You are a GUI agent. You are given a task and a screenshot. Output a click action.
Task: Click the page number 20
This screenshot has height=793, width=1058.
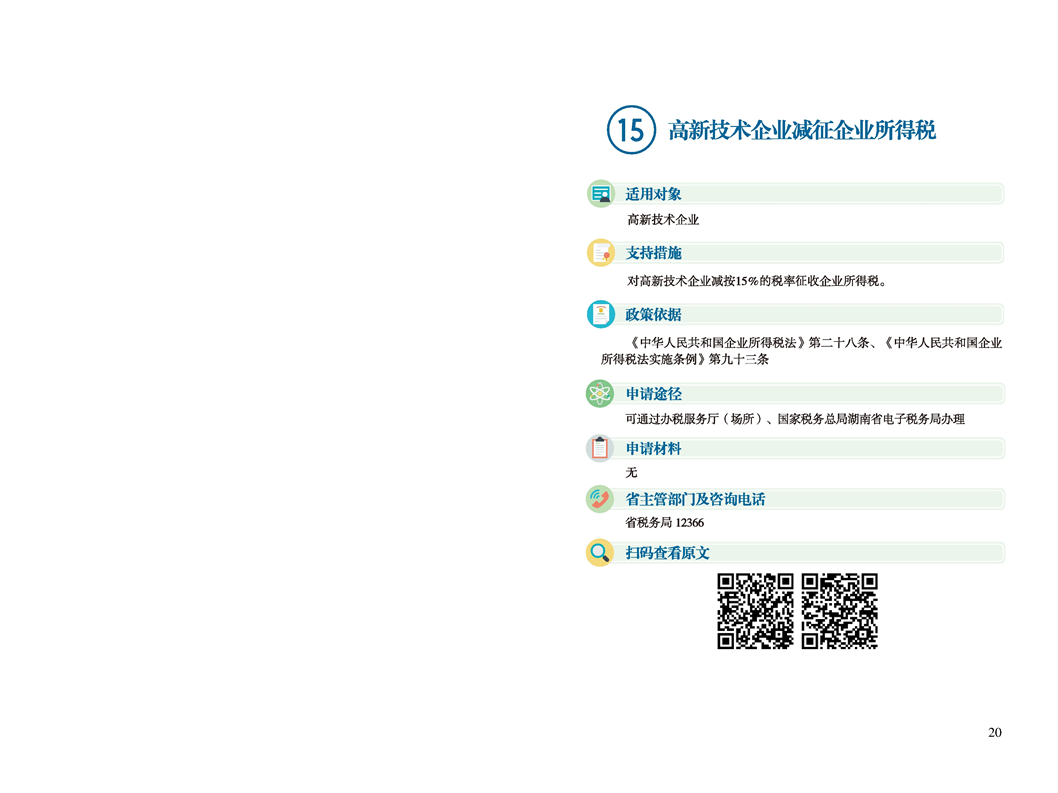[995, 733]
